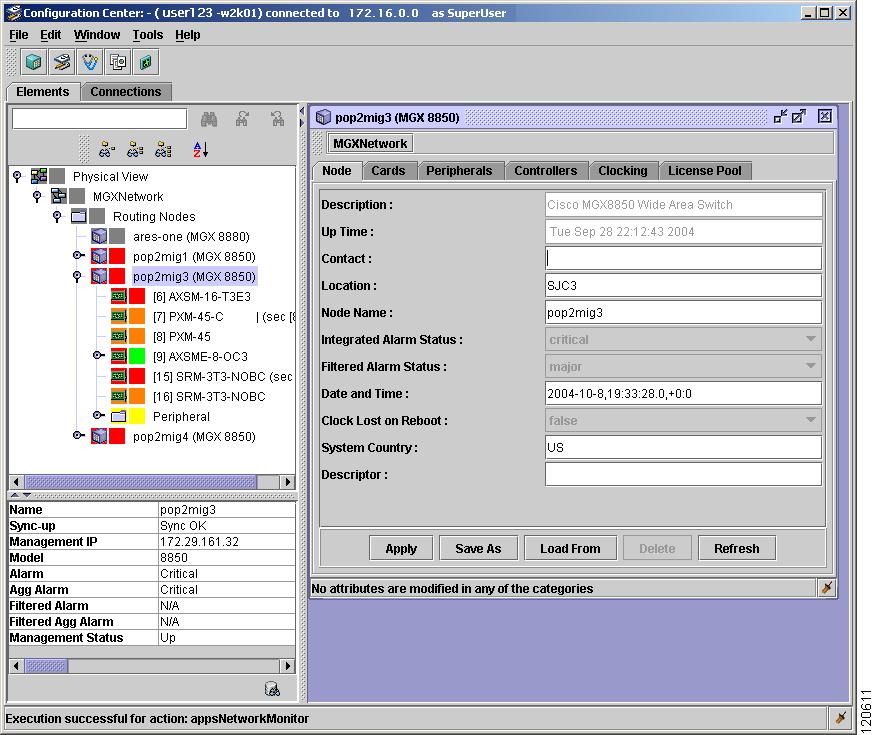Click the Descriptor input field
This screenshot has width=874, height=735.
pos(683,474)
